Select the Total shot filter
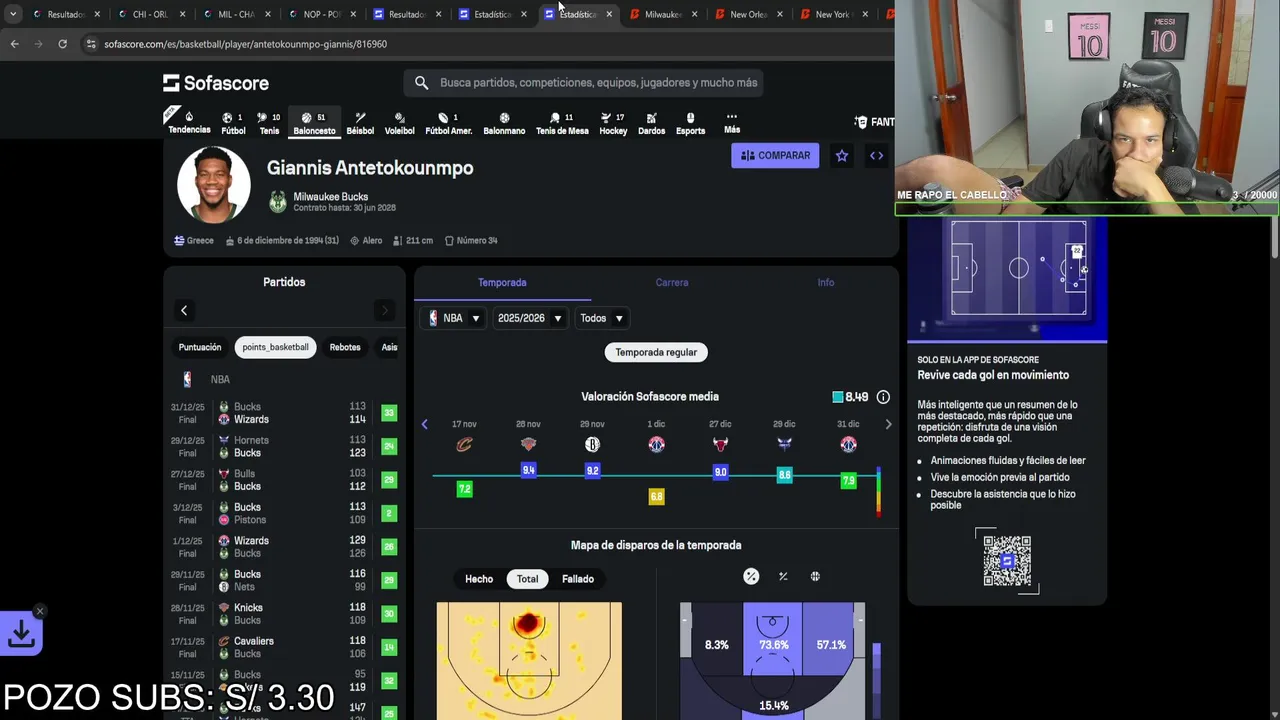The height and width of the screenshot is (720, 1280). (x=527, y=579)
